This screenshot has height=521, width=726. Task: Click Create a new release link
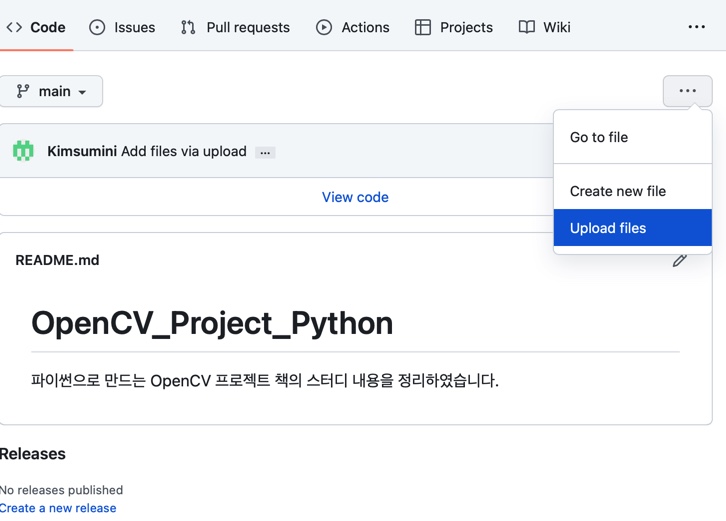point(58,508)
